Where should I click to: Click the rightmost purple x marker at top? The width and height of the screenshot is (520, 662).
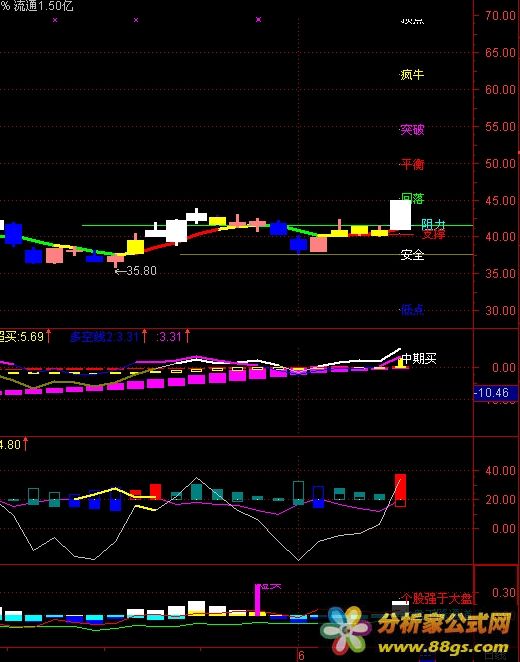259,19
